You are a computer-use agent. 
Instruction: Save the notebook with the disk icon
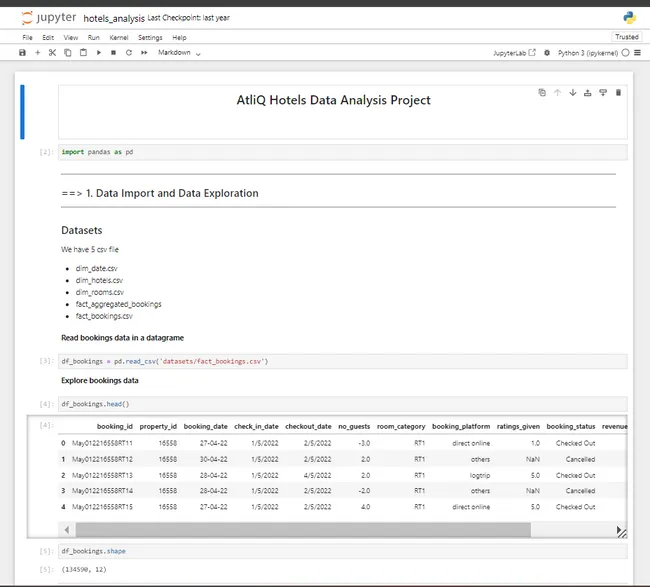point(22,53)
